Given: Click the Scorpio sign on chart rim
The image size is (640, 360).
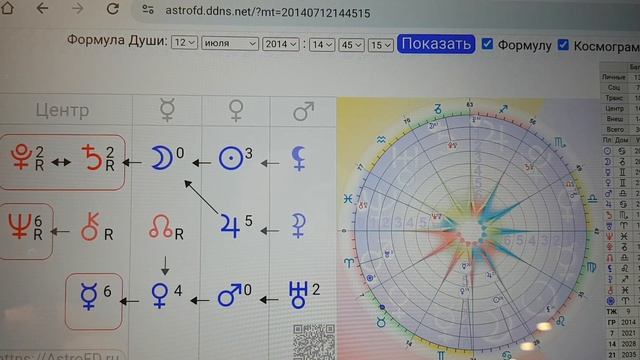Looking at the screenshot, I should (560, 142).
